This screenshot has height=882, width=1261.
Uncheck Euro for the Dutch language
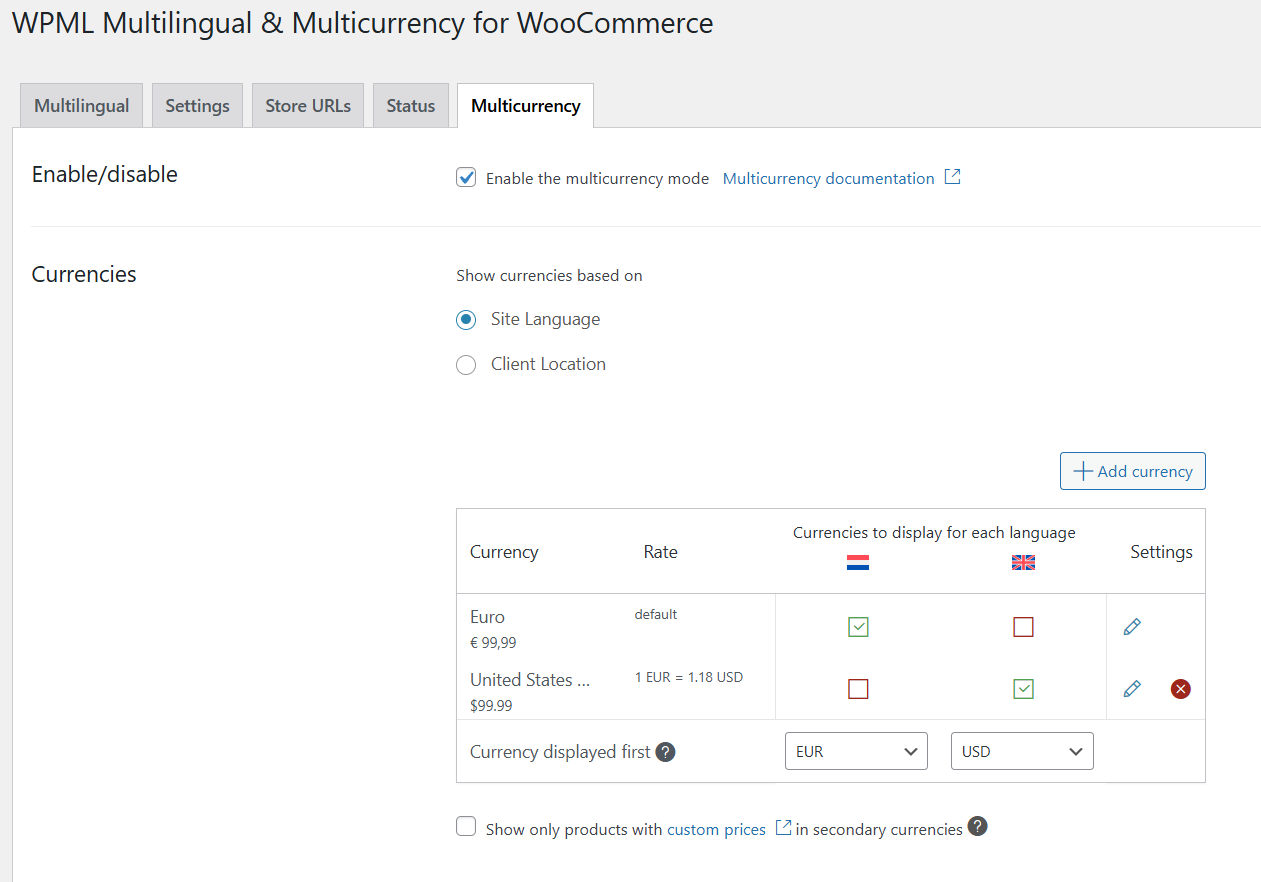(x=858, y=627)
